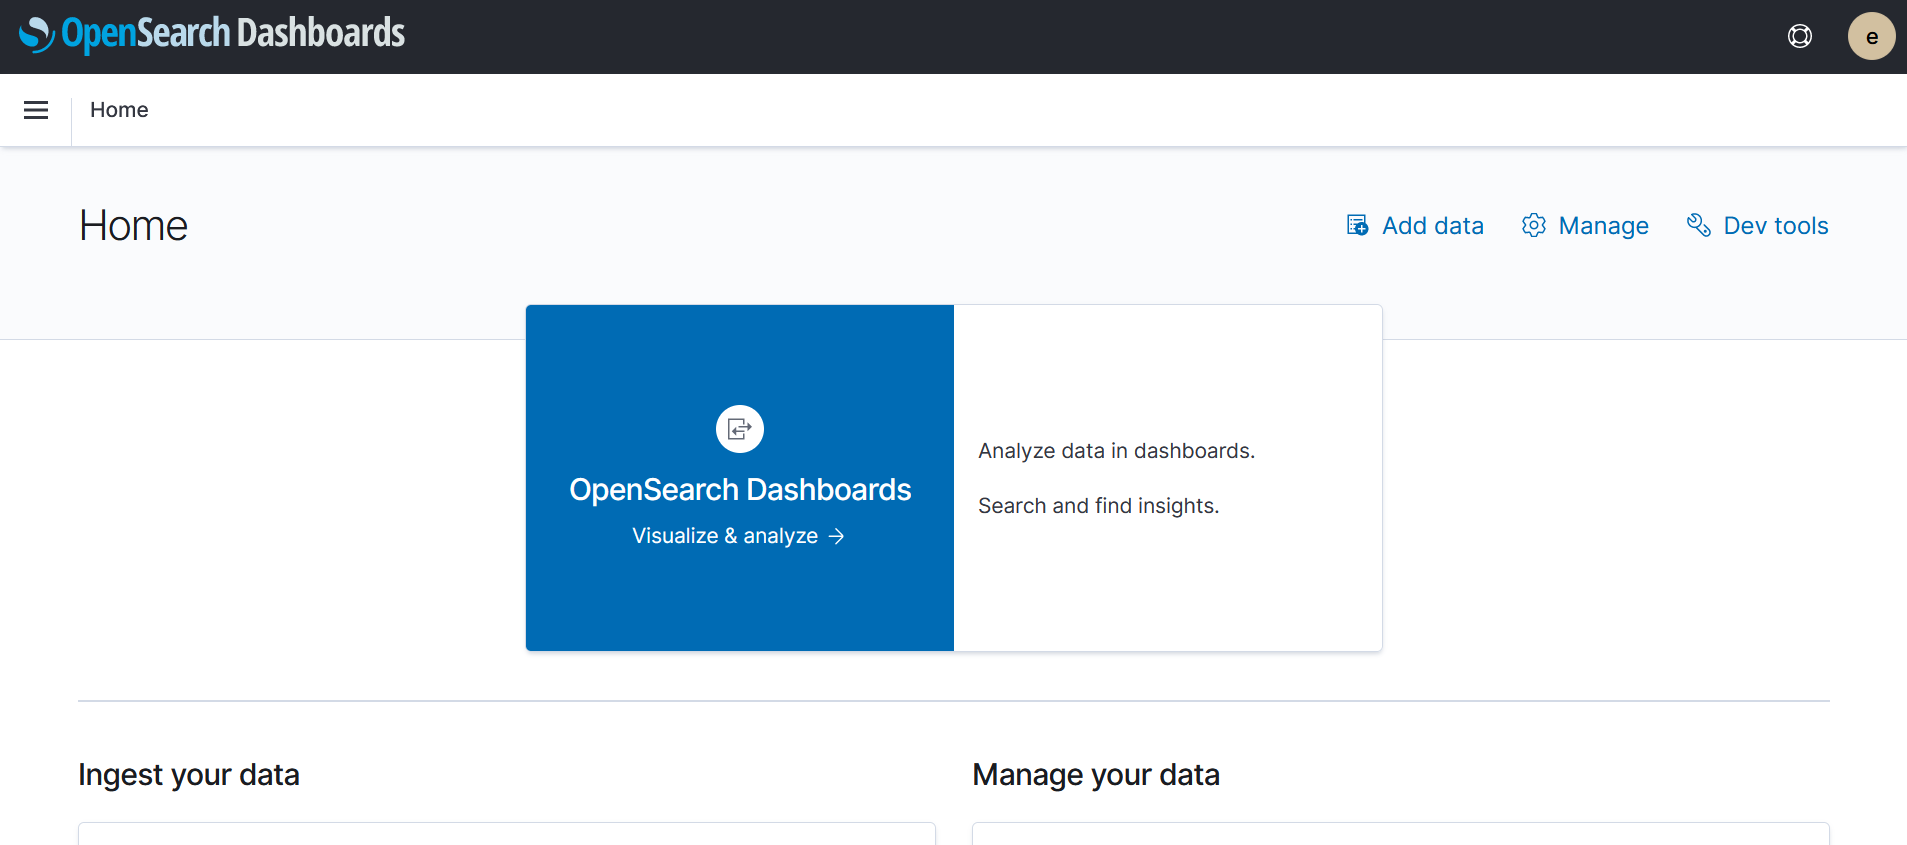Click 'Search and find insights.' text
The width and height of the screenshot is (1907, 845).
tap(1098, 506)
